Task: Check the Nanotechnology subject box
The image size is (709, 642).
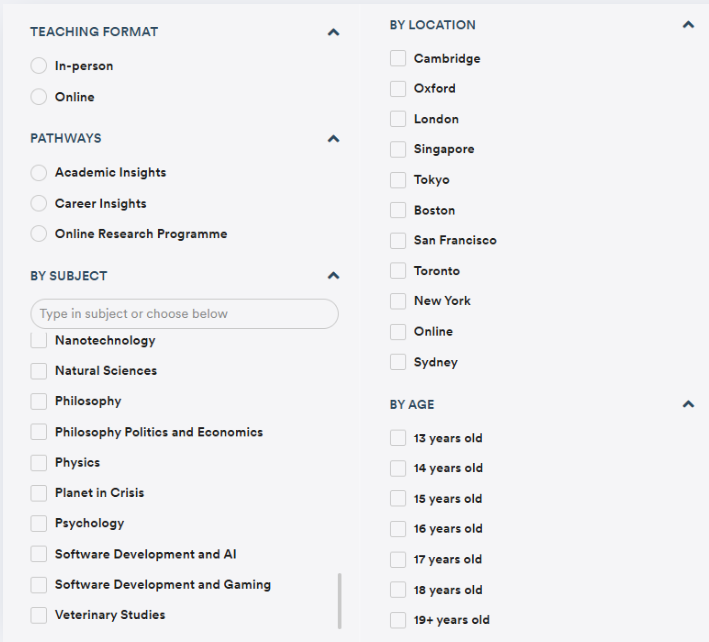Action: click(39, 341)
